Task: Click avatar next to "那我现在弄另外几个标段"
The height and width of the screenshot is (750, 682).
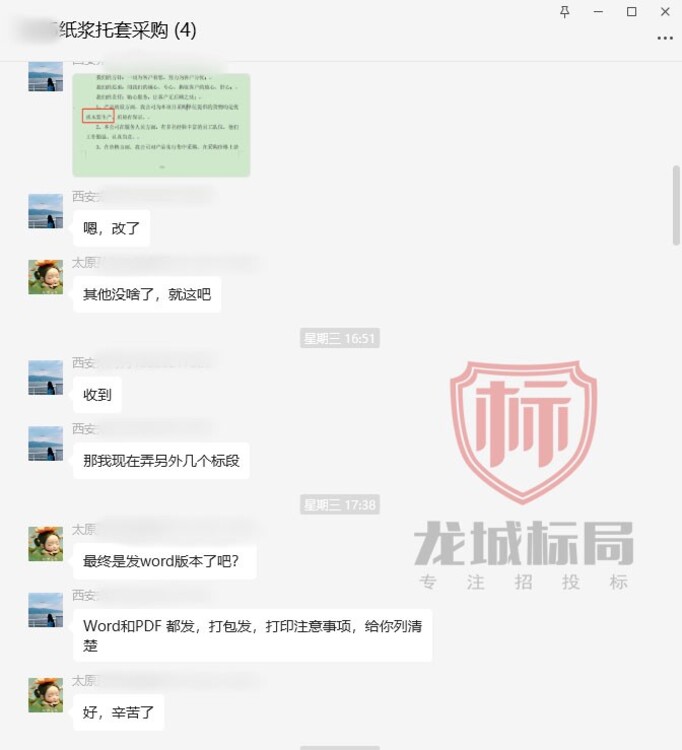Action: tap(45, 443)
